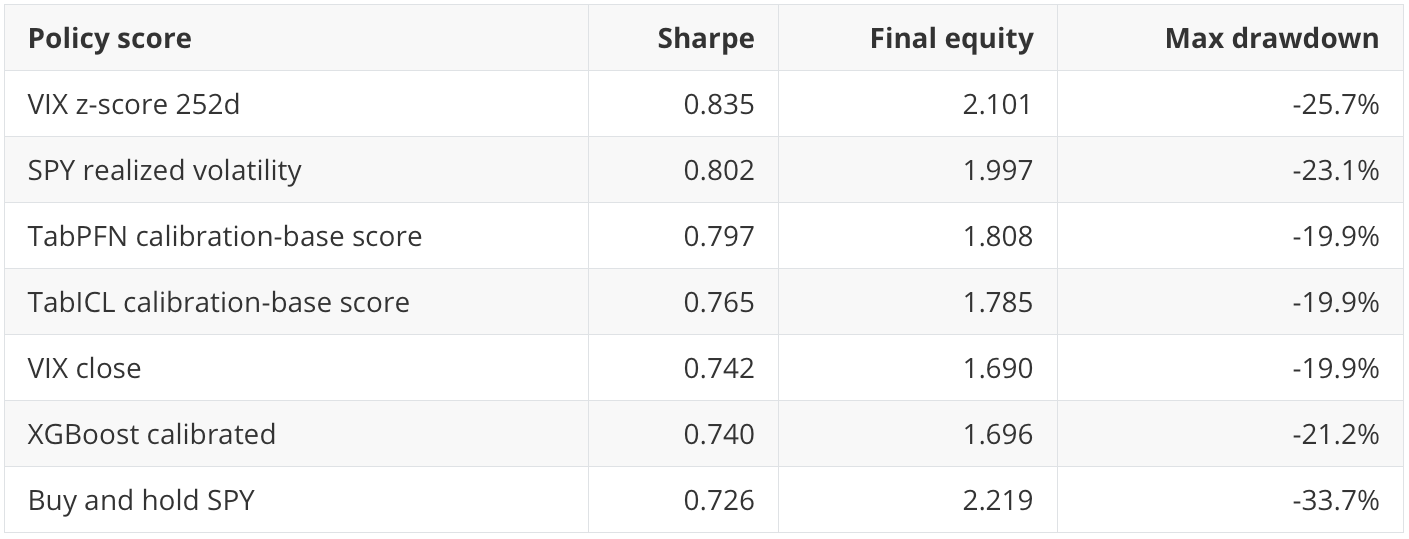1409x539 pixels.
Task: Select the Buy and hold SPY label
Action: coord(141,500)
